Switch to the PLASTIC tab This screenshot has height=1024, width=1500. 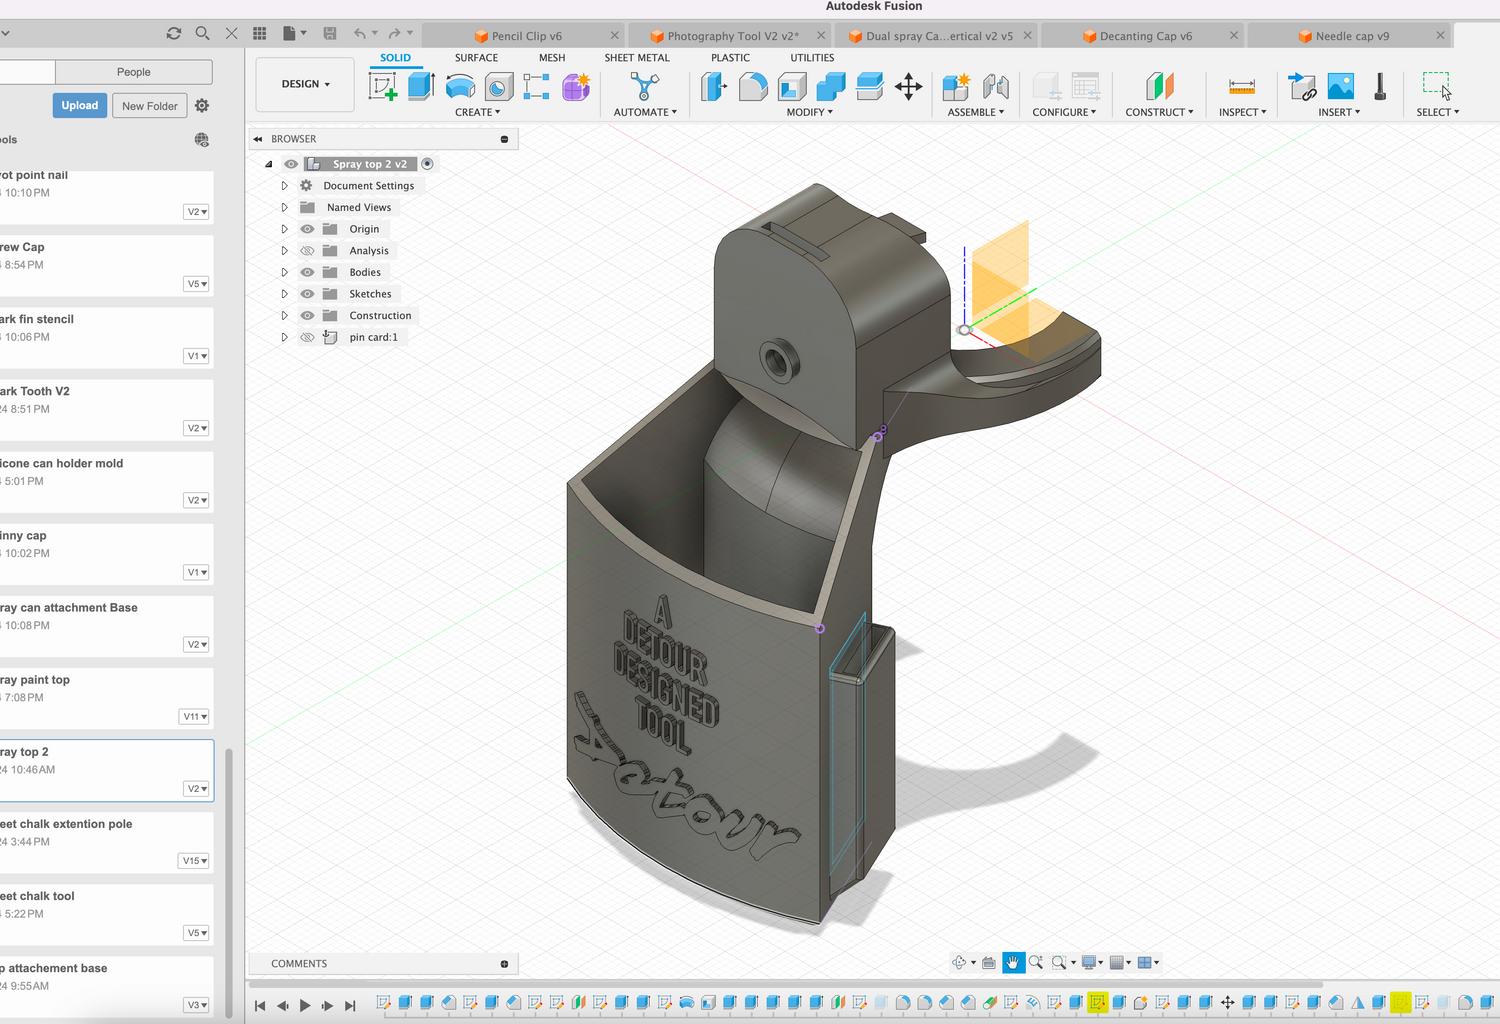[x=730, y=58]
